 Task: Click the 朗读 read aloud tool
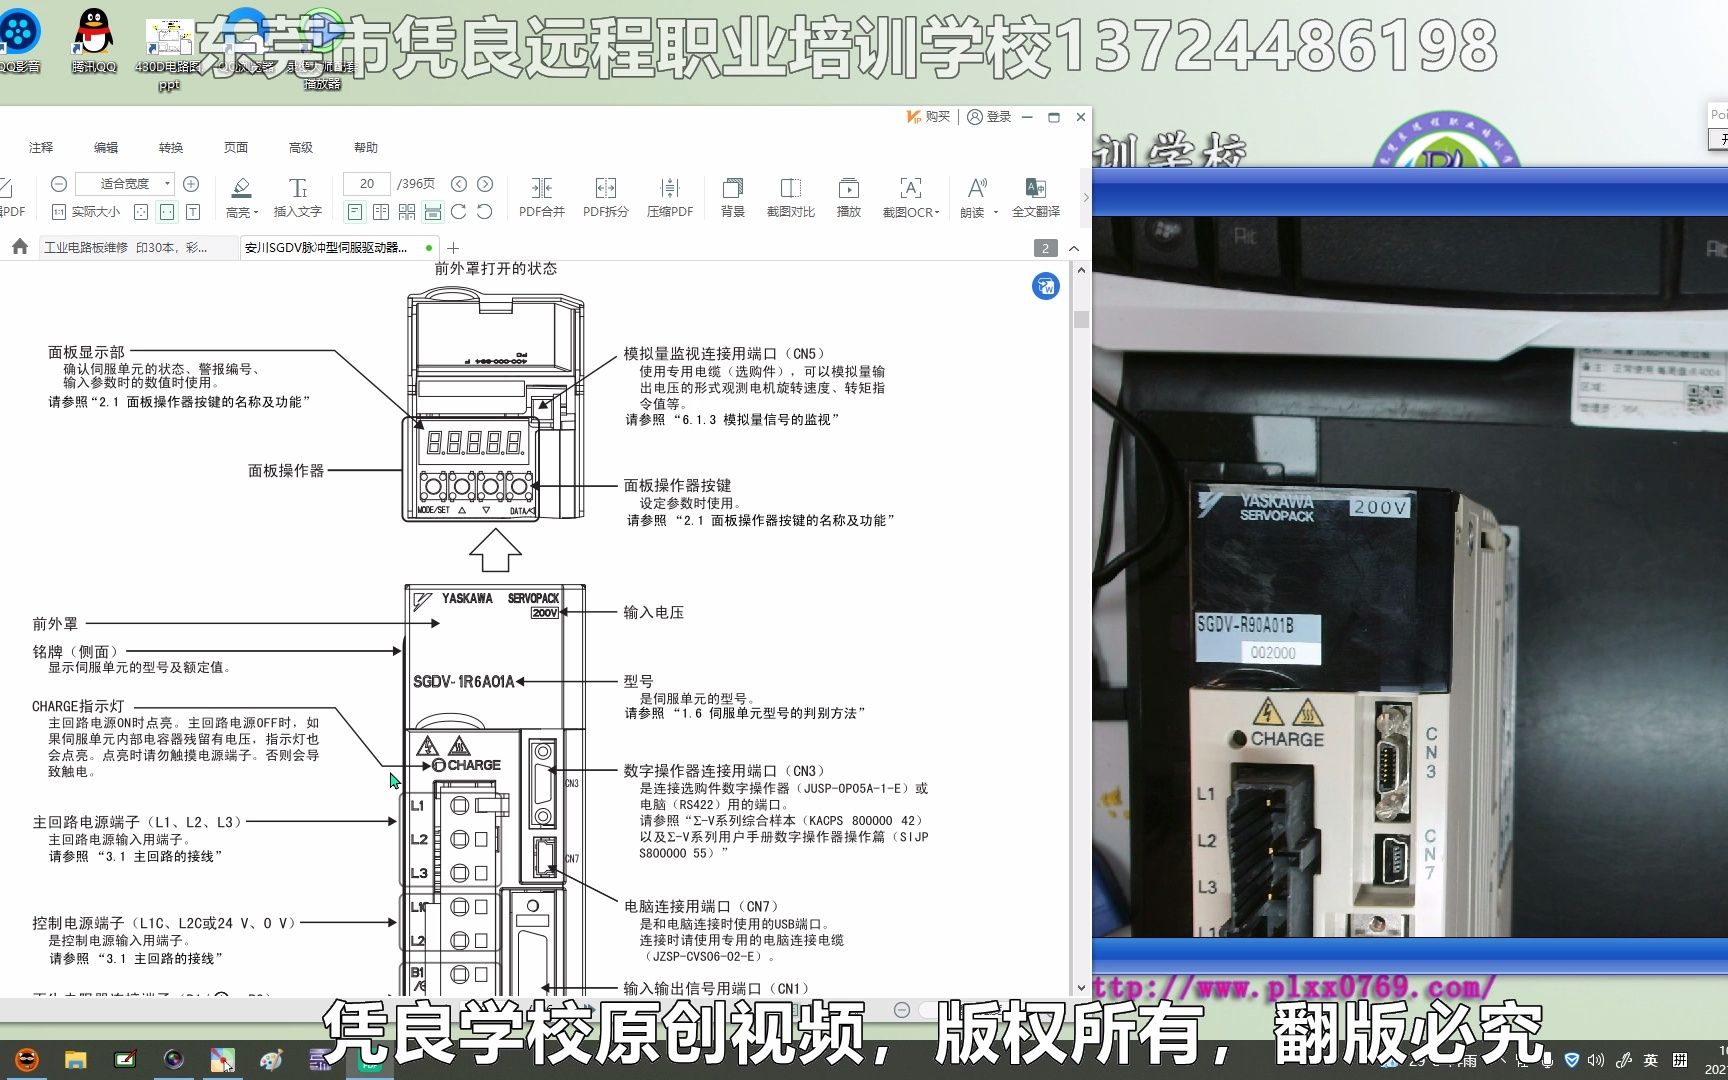coord(973,196)
